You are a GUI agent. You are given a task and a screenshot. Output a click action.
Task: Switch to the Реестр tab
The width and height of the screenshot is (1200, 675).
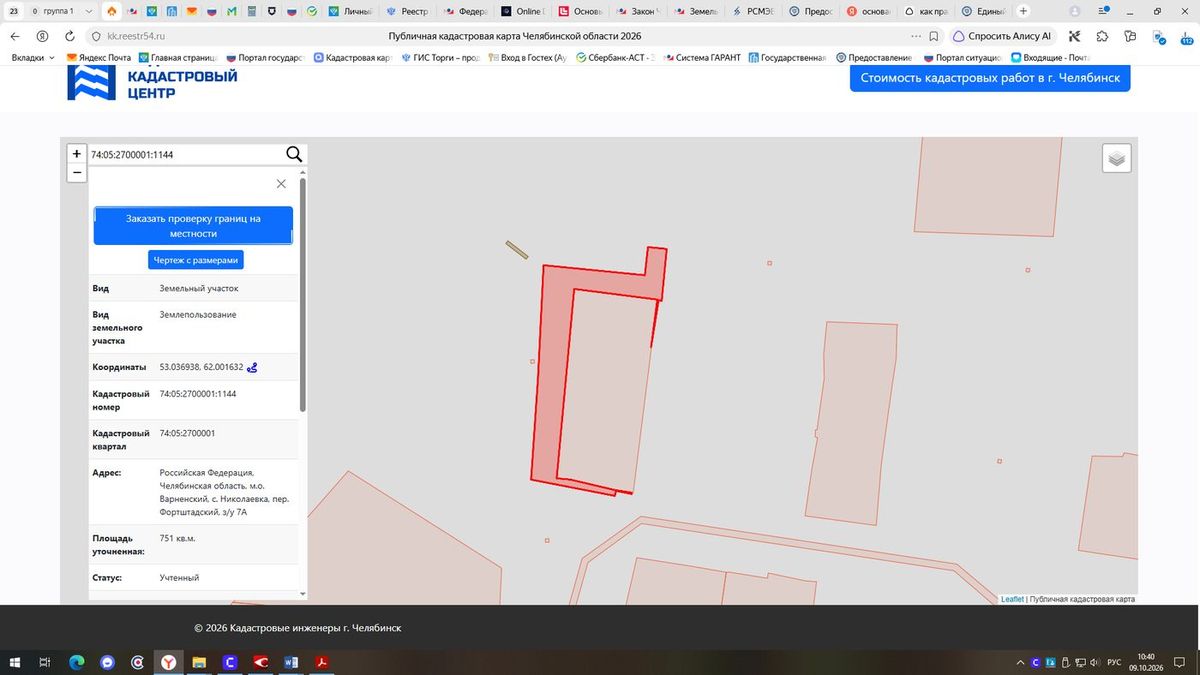[410, 11]
